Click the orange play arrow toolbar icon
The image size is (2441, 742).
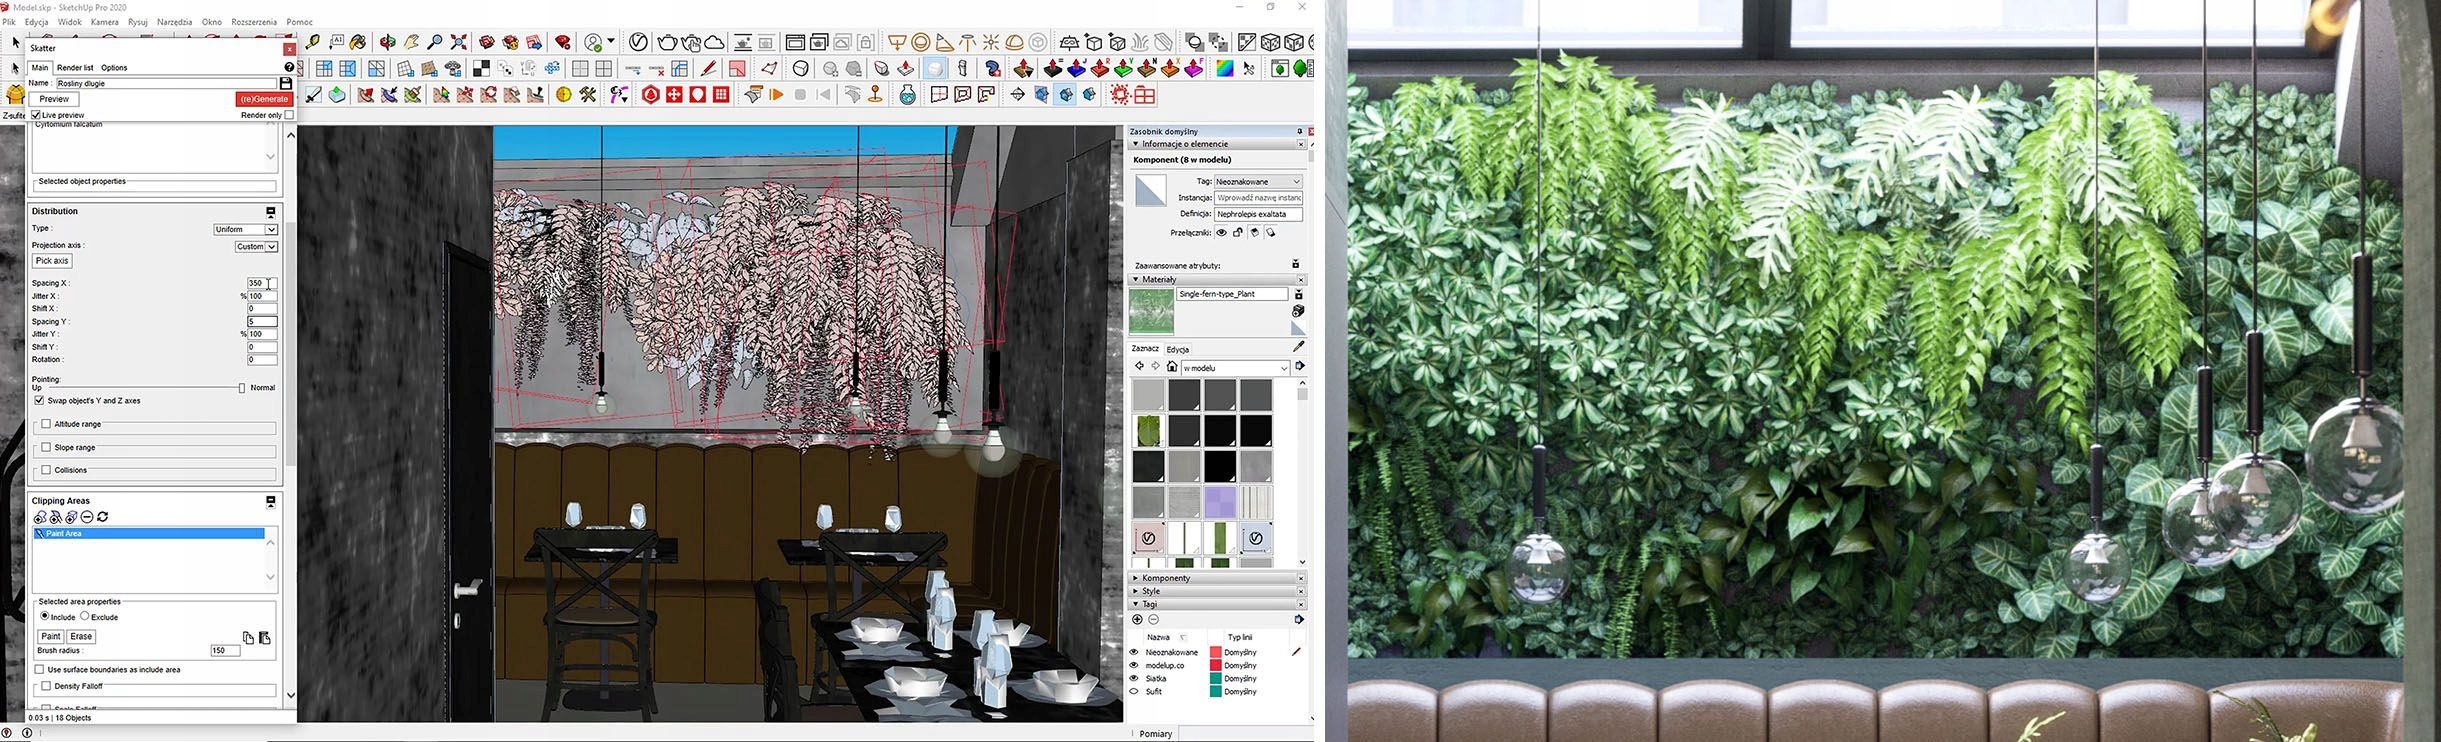tap(776, 95)
